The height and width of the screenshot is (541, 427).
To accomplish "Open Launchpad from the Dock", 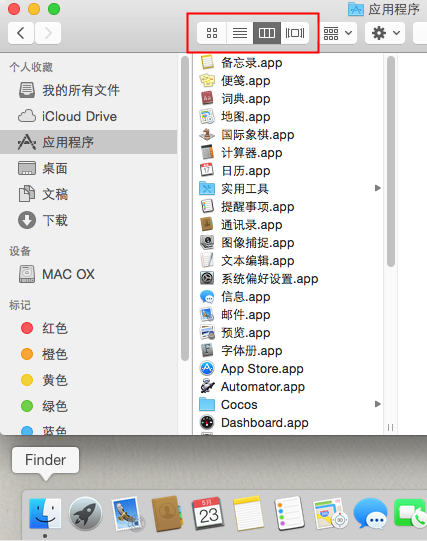I will click(86, 514).
